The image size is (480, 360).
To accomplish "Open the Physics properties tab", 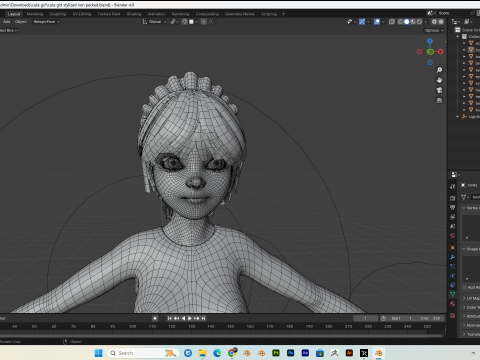I will pyautogui.click(x=452, y=276).
